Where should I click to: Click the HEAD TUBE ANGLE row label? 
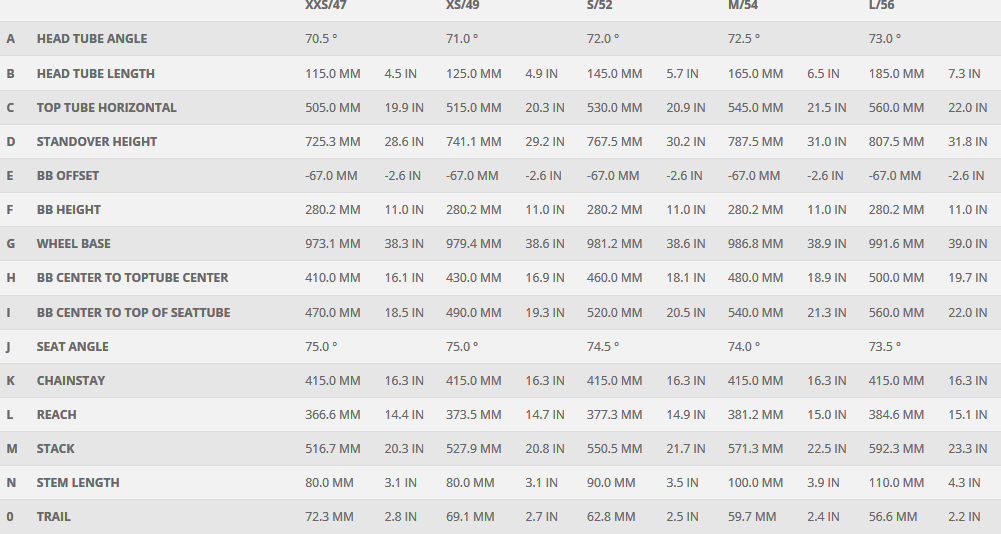click(92, 39)
